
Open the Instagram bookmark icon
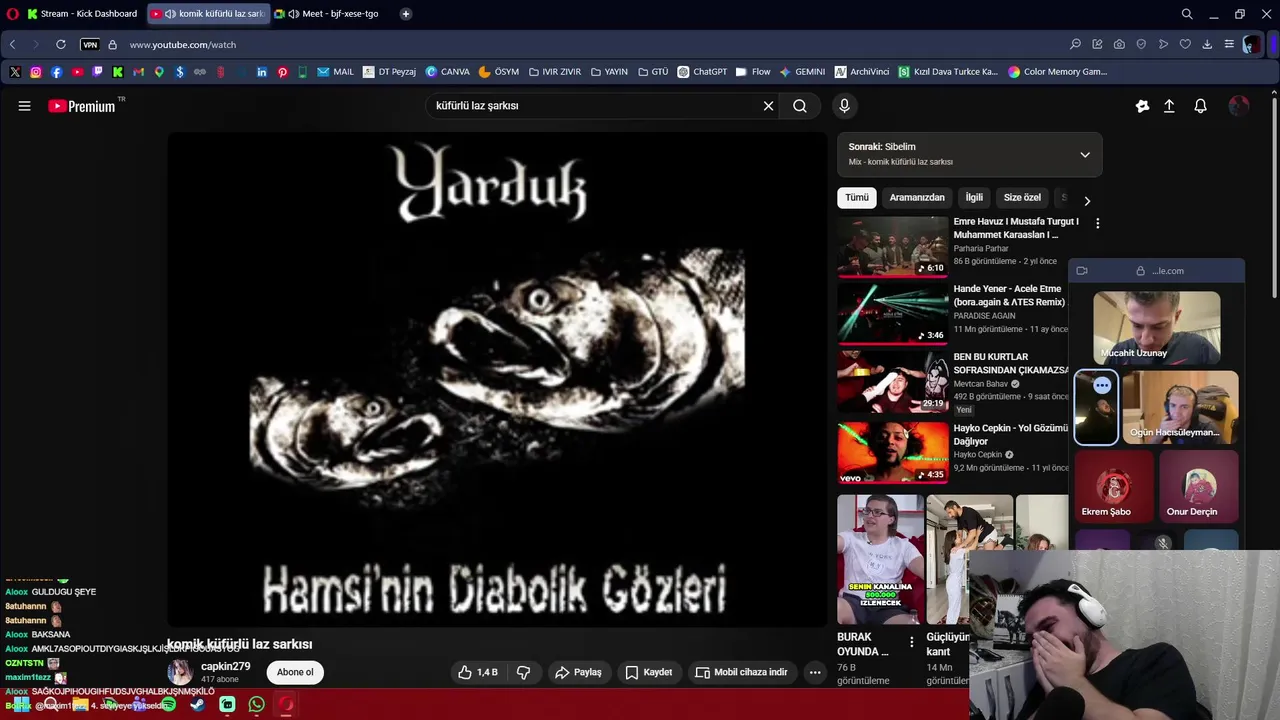pyautogui.click(x=36, y=72)
